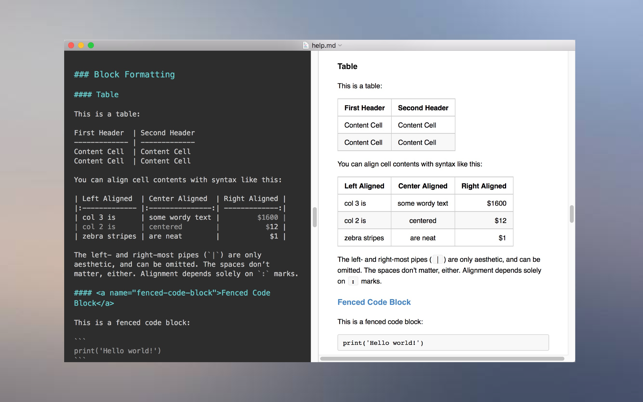The width and height of the screenshot is (643, 402).
Task: Minimize the window using the yellow button
Action: (x=81, y=45)
